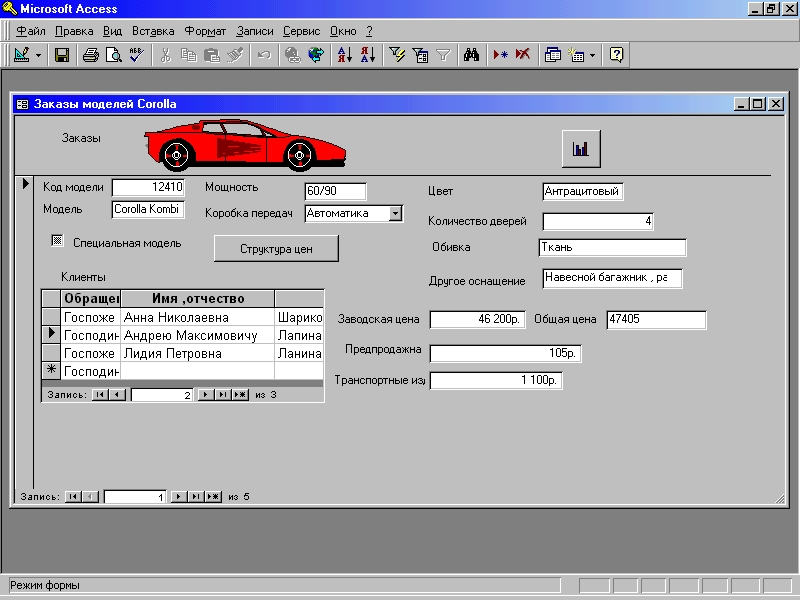Screen dimensions: 800x600
Task: Go to next order record in main navigator
Action: [179, 496]
